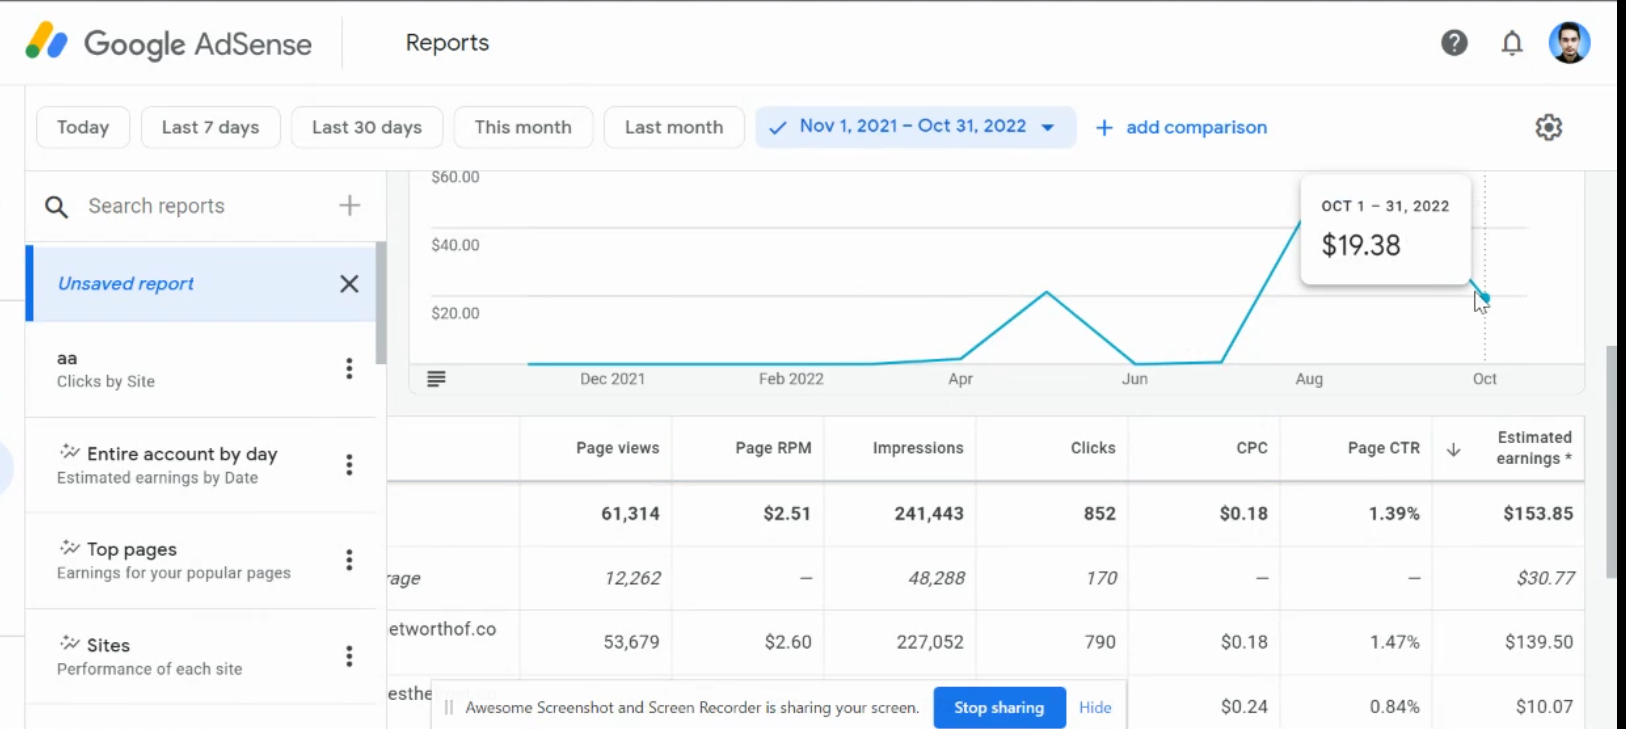Viewport: 1626px width, 729px height.
Task: Click the search magnifier icon
Action: (x=57, y=206)
